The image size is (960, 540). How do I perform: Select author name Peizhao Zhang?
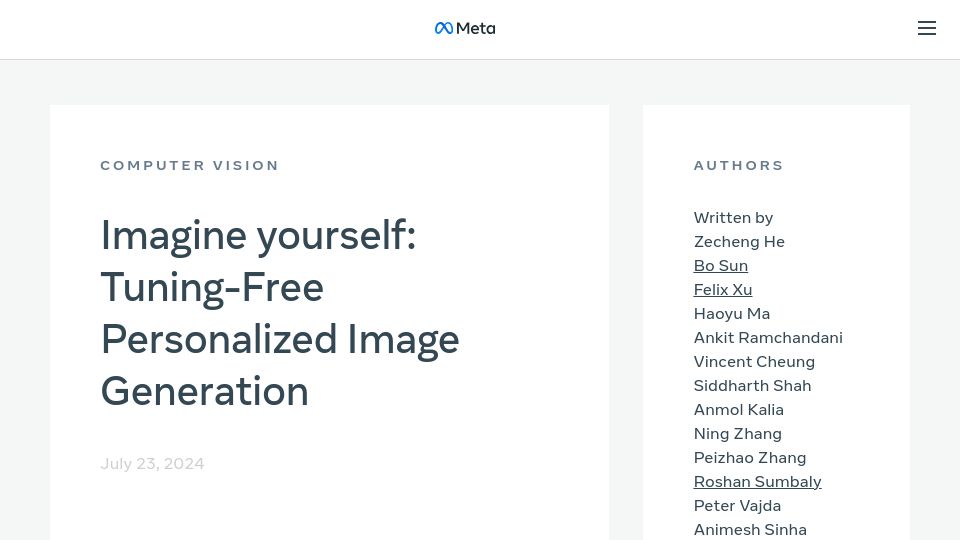coord(750,458)
